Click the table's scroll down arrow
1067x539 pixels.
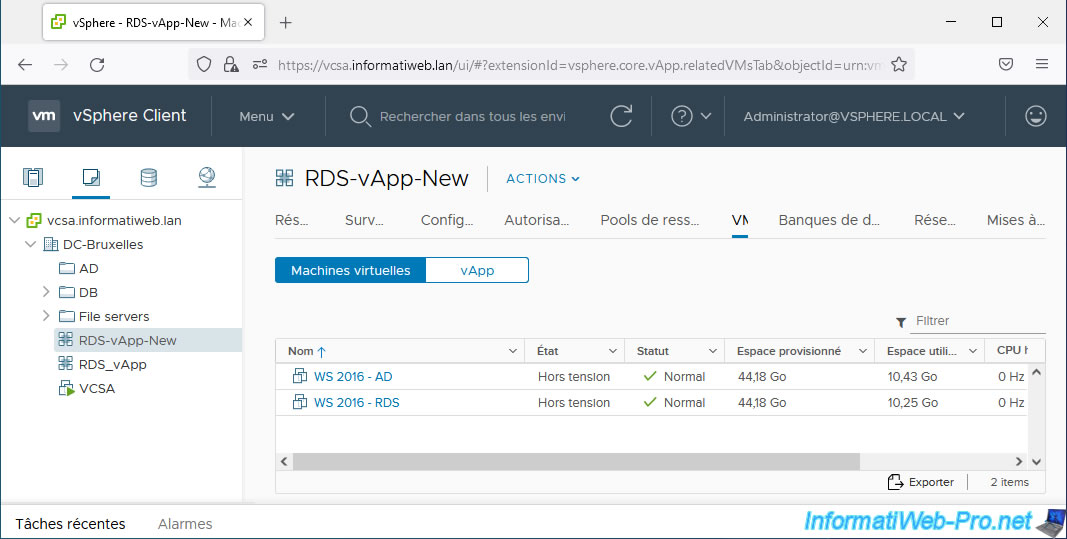tap(1036, 461)
